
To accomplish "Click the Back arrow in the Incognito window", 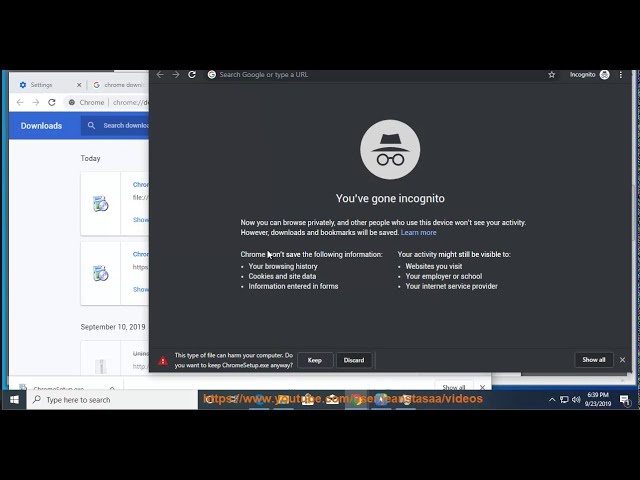I will coord(160,75).
